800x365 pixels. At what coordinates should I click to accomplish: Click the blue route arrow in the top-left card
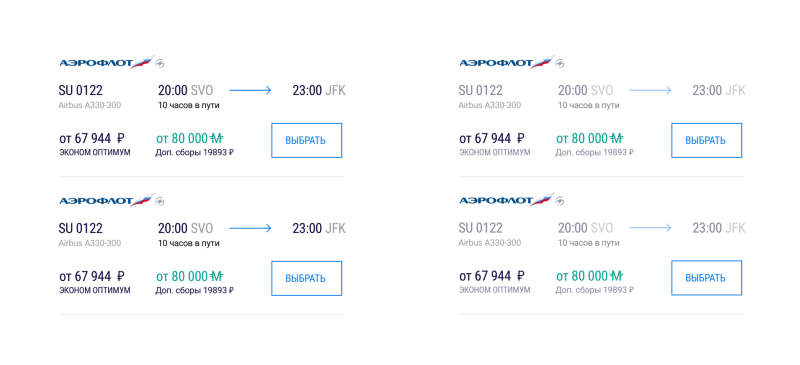pos(251,91)
